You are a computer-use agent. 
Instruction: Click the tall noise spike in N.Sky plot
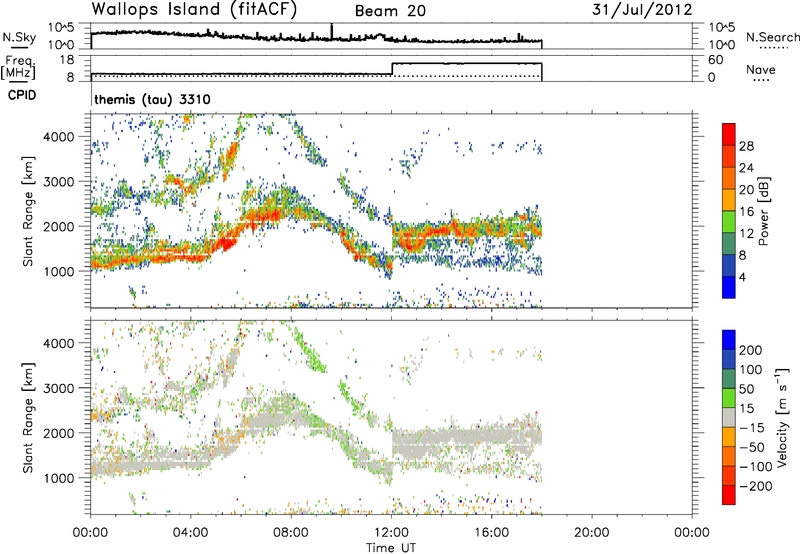click(x=332, y=31)
